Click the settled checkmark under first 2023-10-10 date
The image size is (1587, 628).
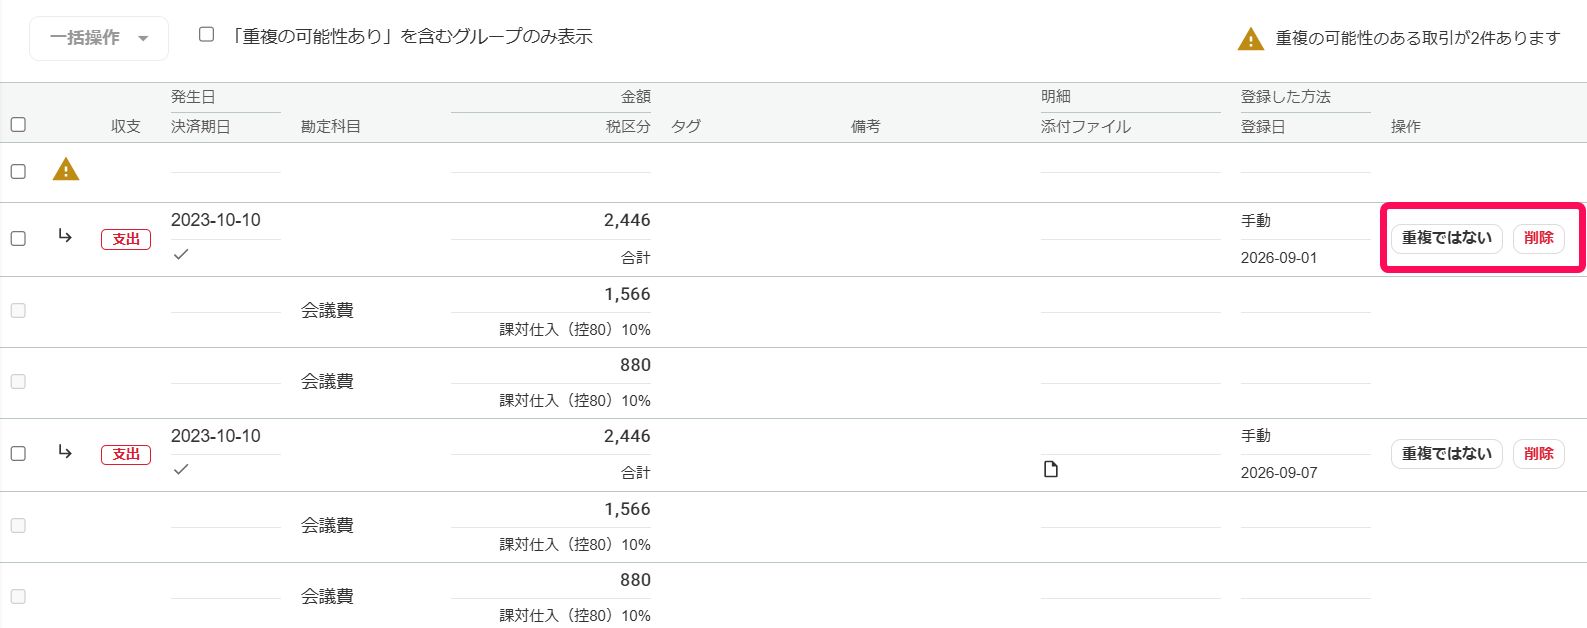click(181, 254)
